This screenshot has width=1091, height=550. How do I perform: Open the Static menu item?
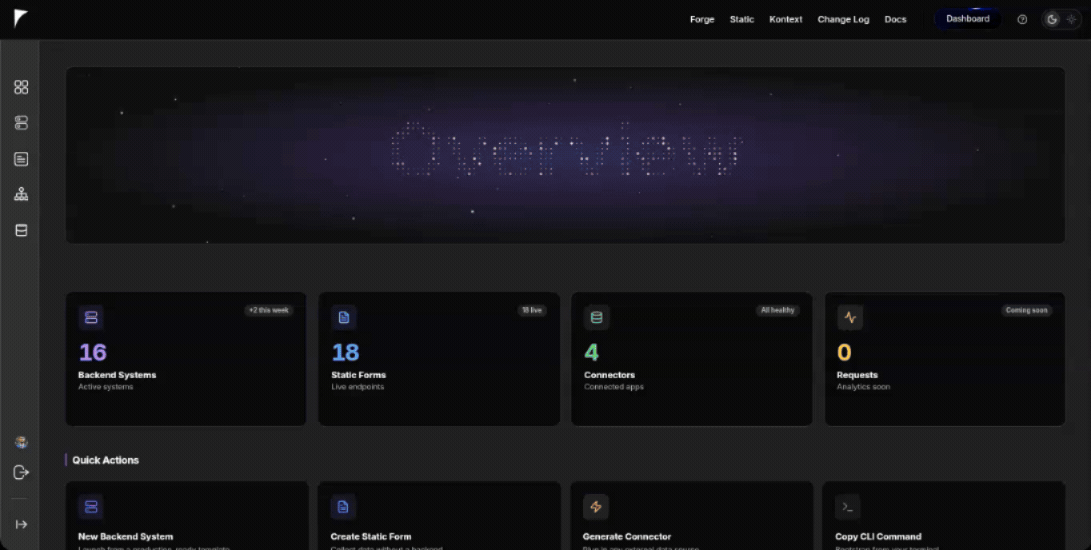742,19
